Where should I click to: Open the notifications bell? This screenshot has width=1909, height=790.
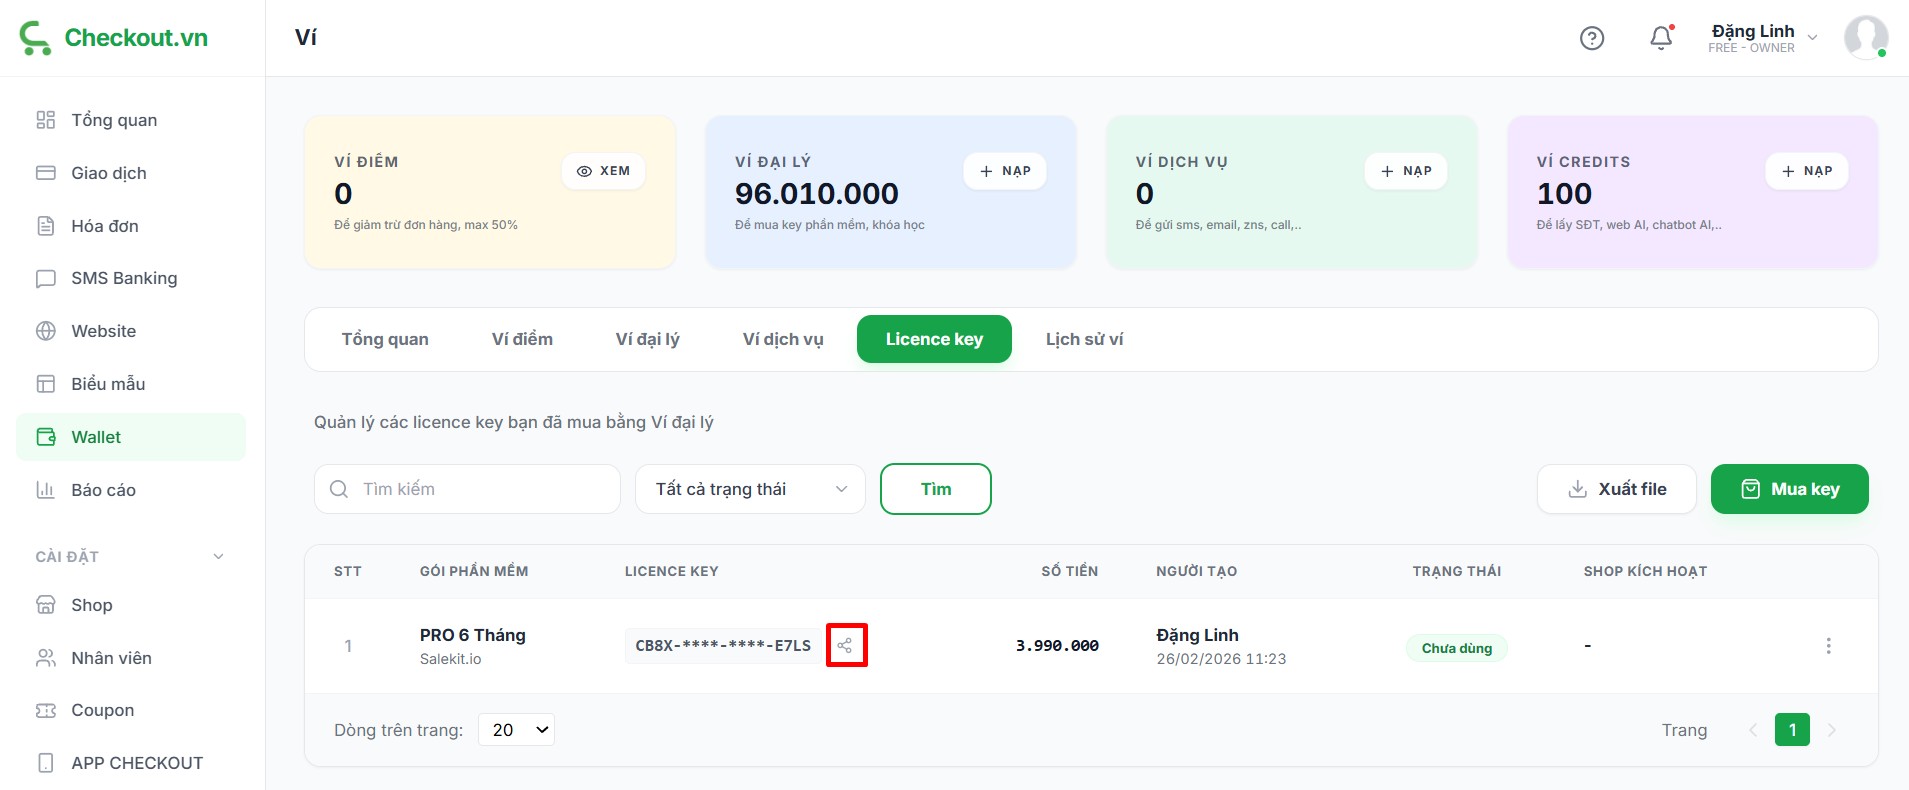[x=1660, y=38]
